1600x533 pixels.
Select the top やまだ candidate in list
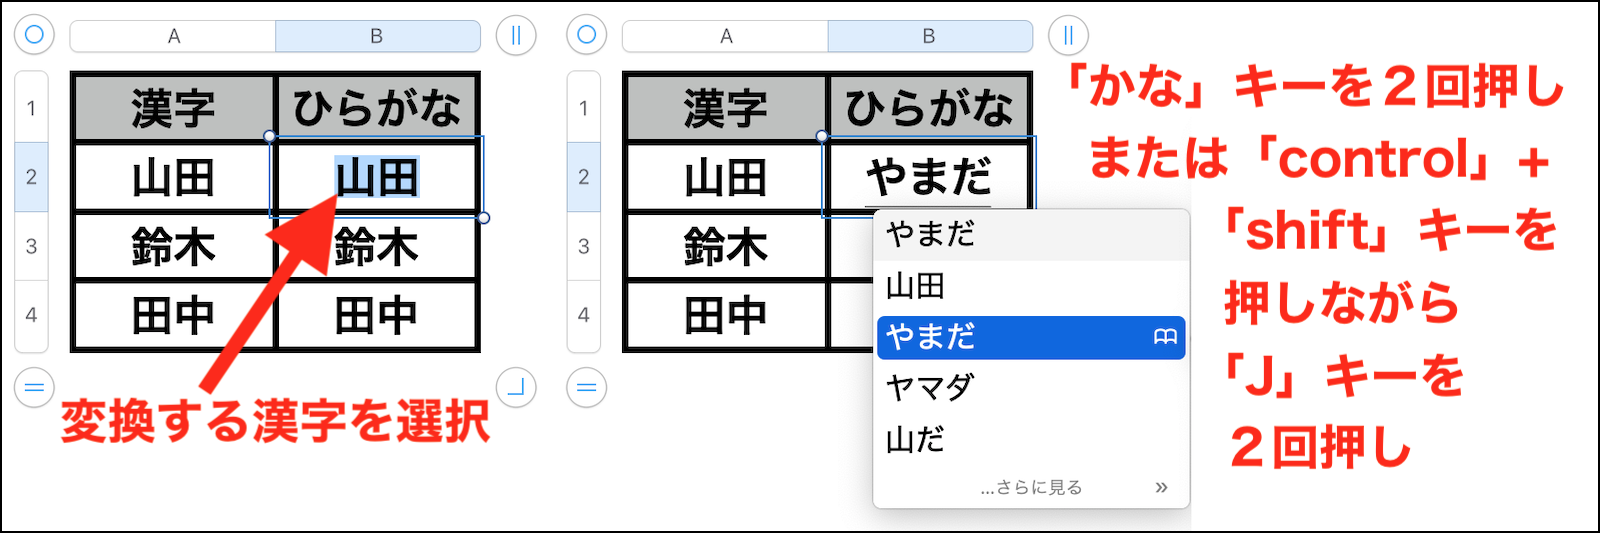(x=930, y=234)
